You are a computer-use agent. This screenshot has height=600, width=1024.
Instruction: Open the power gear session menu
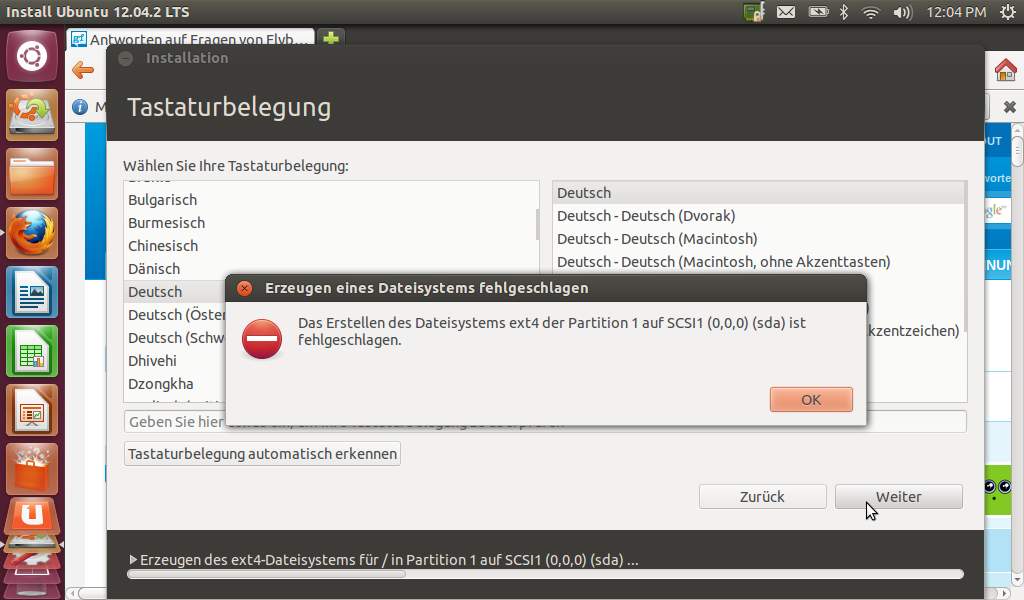[1008, 12]
